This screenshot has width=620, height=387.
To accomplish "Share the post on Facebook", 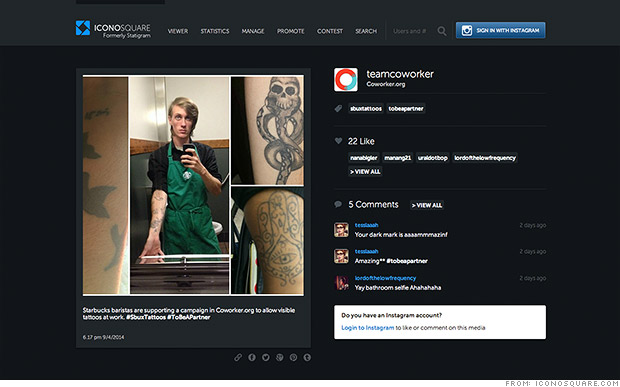I will 252,357.
